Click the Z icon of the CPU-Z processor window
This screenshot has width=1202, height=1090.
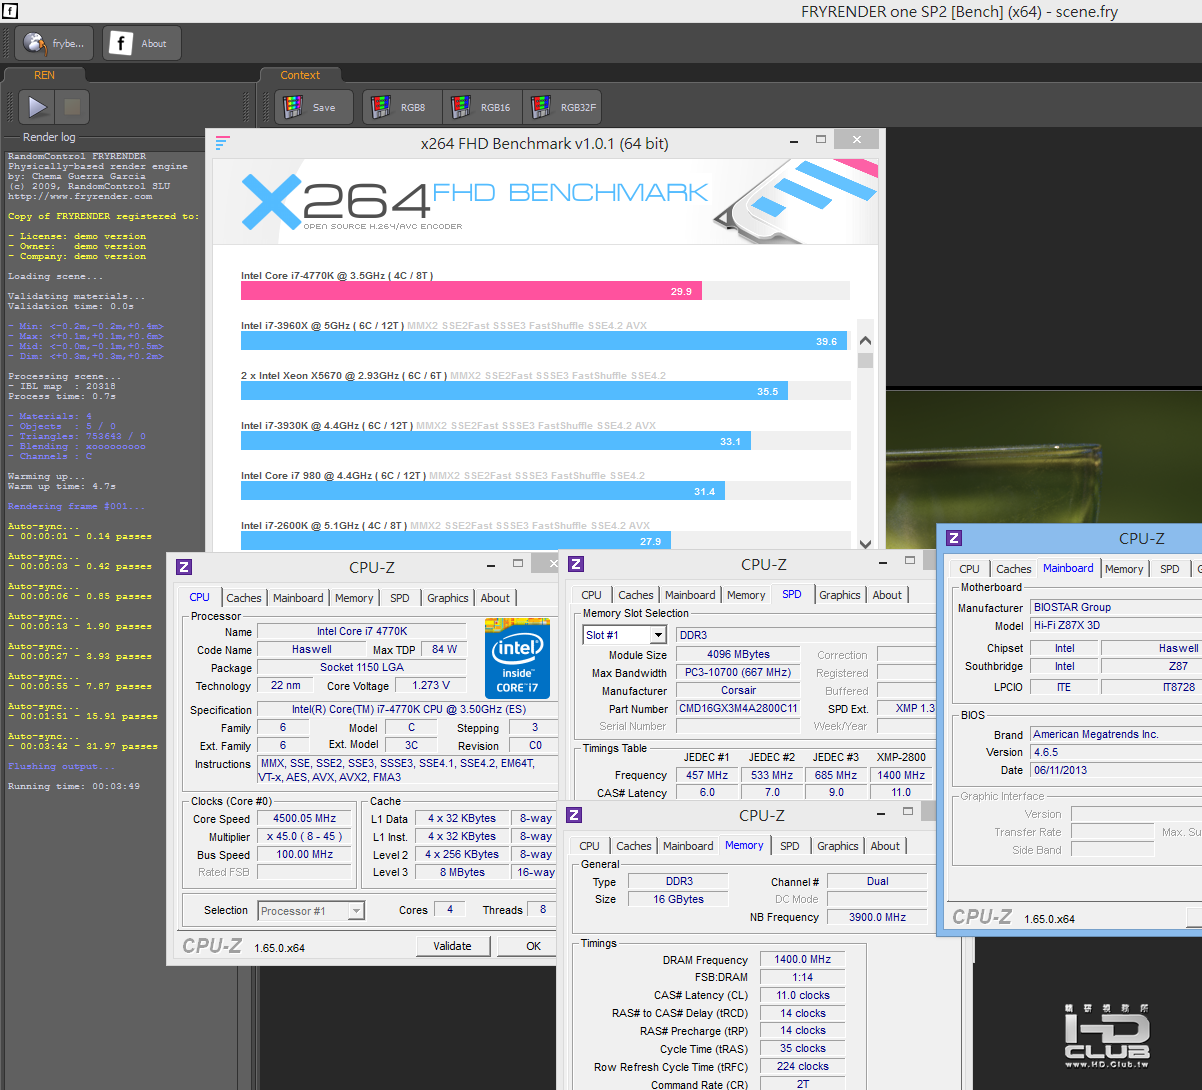184,567
